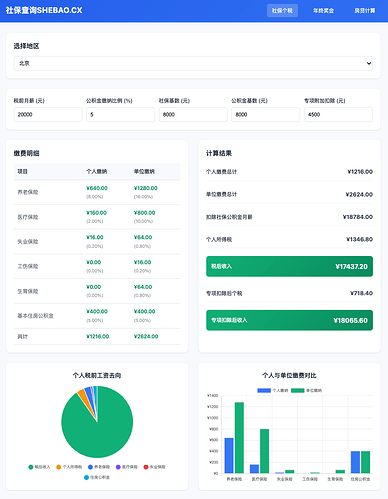Screen dimensions: 388x499
Task: Expand the 北京 region dropdown
Action: 193,63
